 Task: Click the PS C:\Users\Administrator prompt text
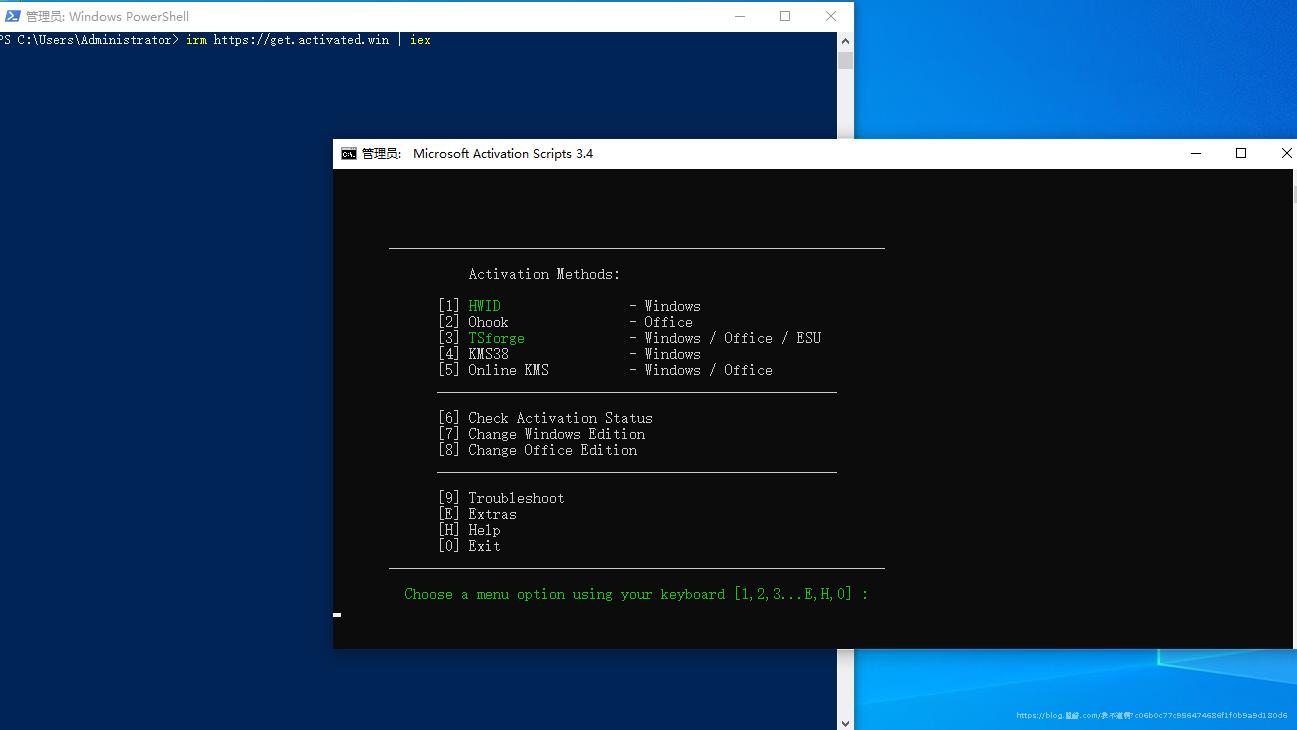click(87, 40)
